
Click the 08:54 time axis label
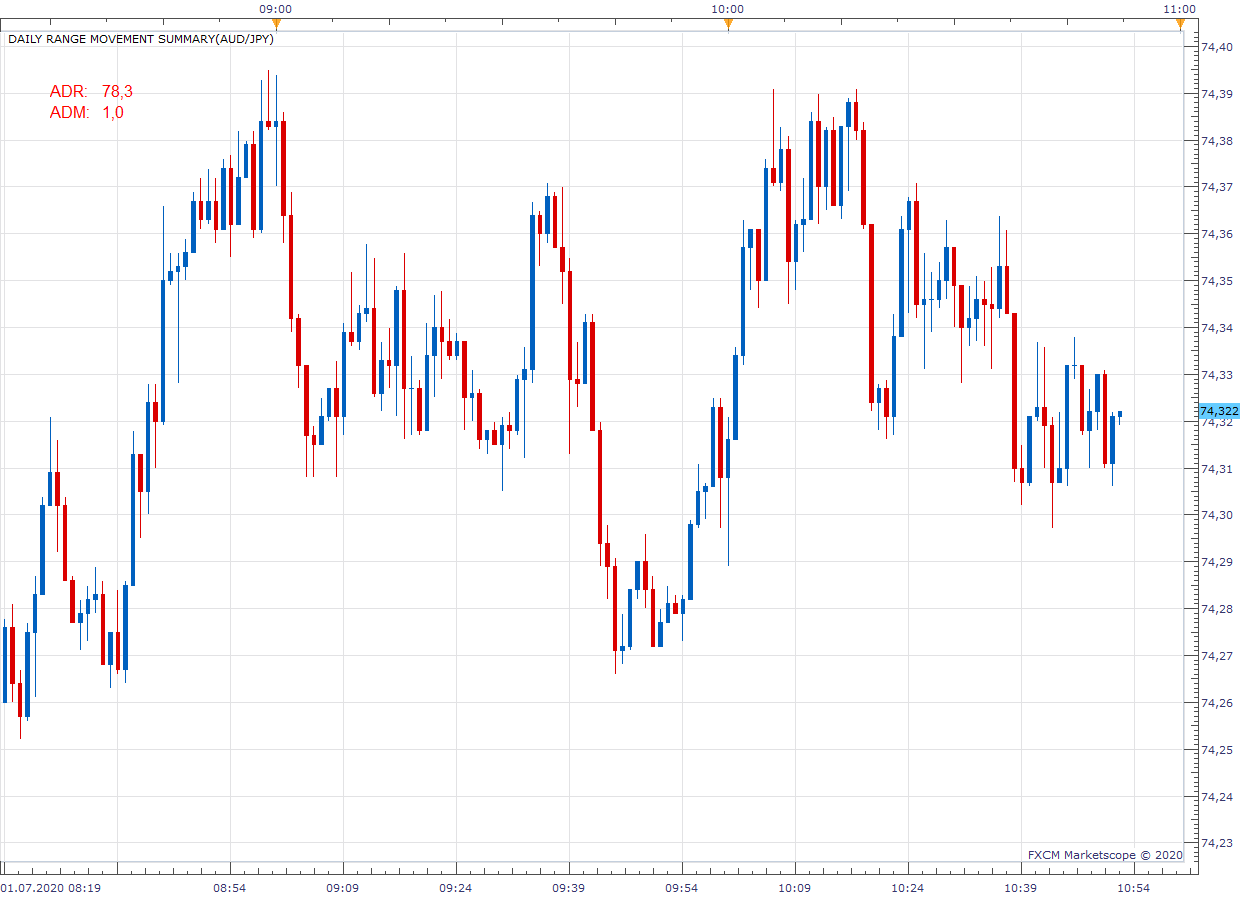[230, 887]
